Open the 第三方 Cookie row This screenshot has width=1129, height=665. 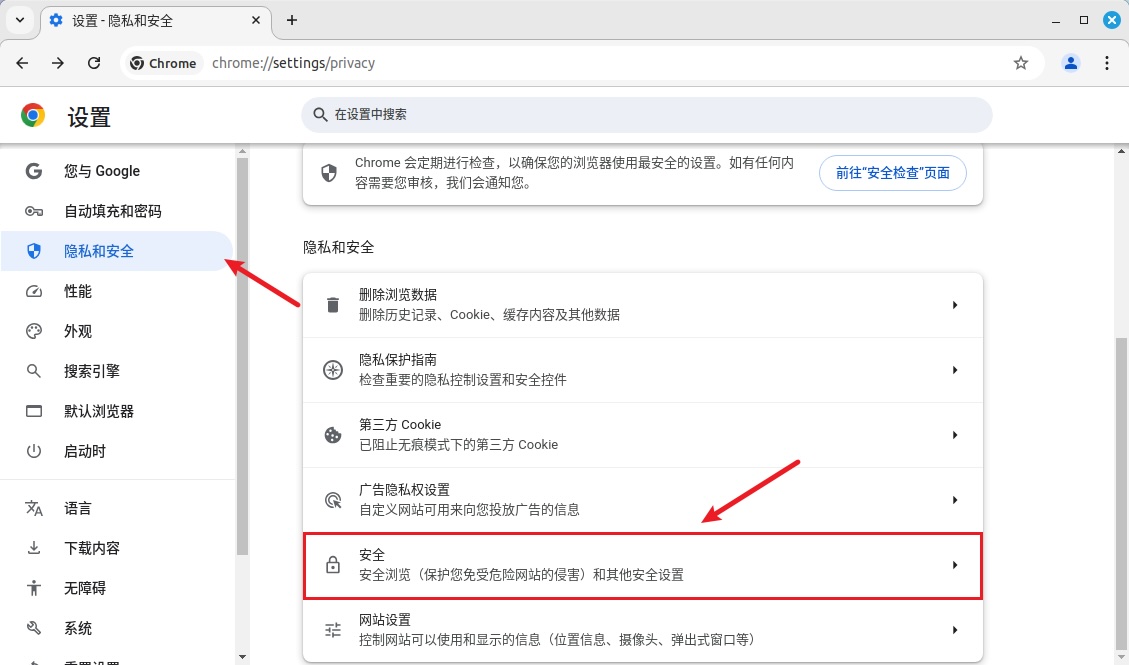[642, 435]
